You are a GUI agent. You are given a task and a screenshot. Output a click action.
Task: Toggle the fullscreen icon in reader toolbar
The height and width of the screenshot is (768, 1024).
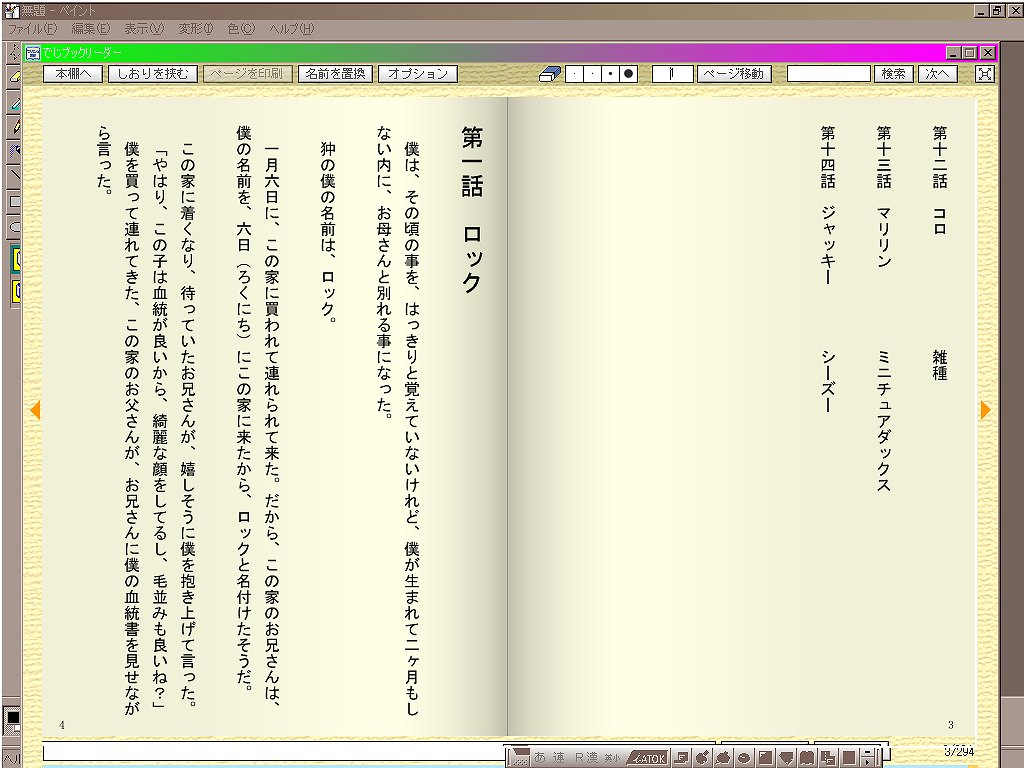point(984,74)
